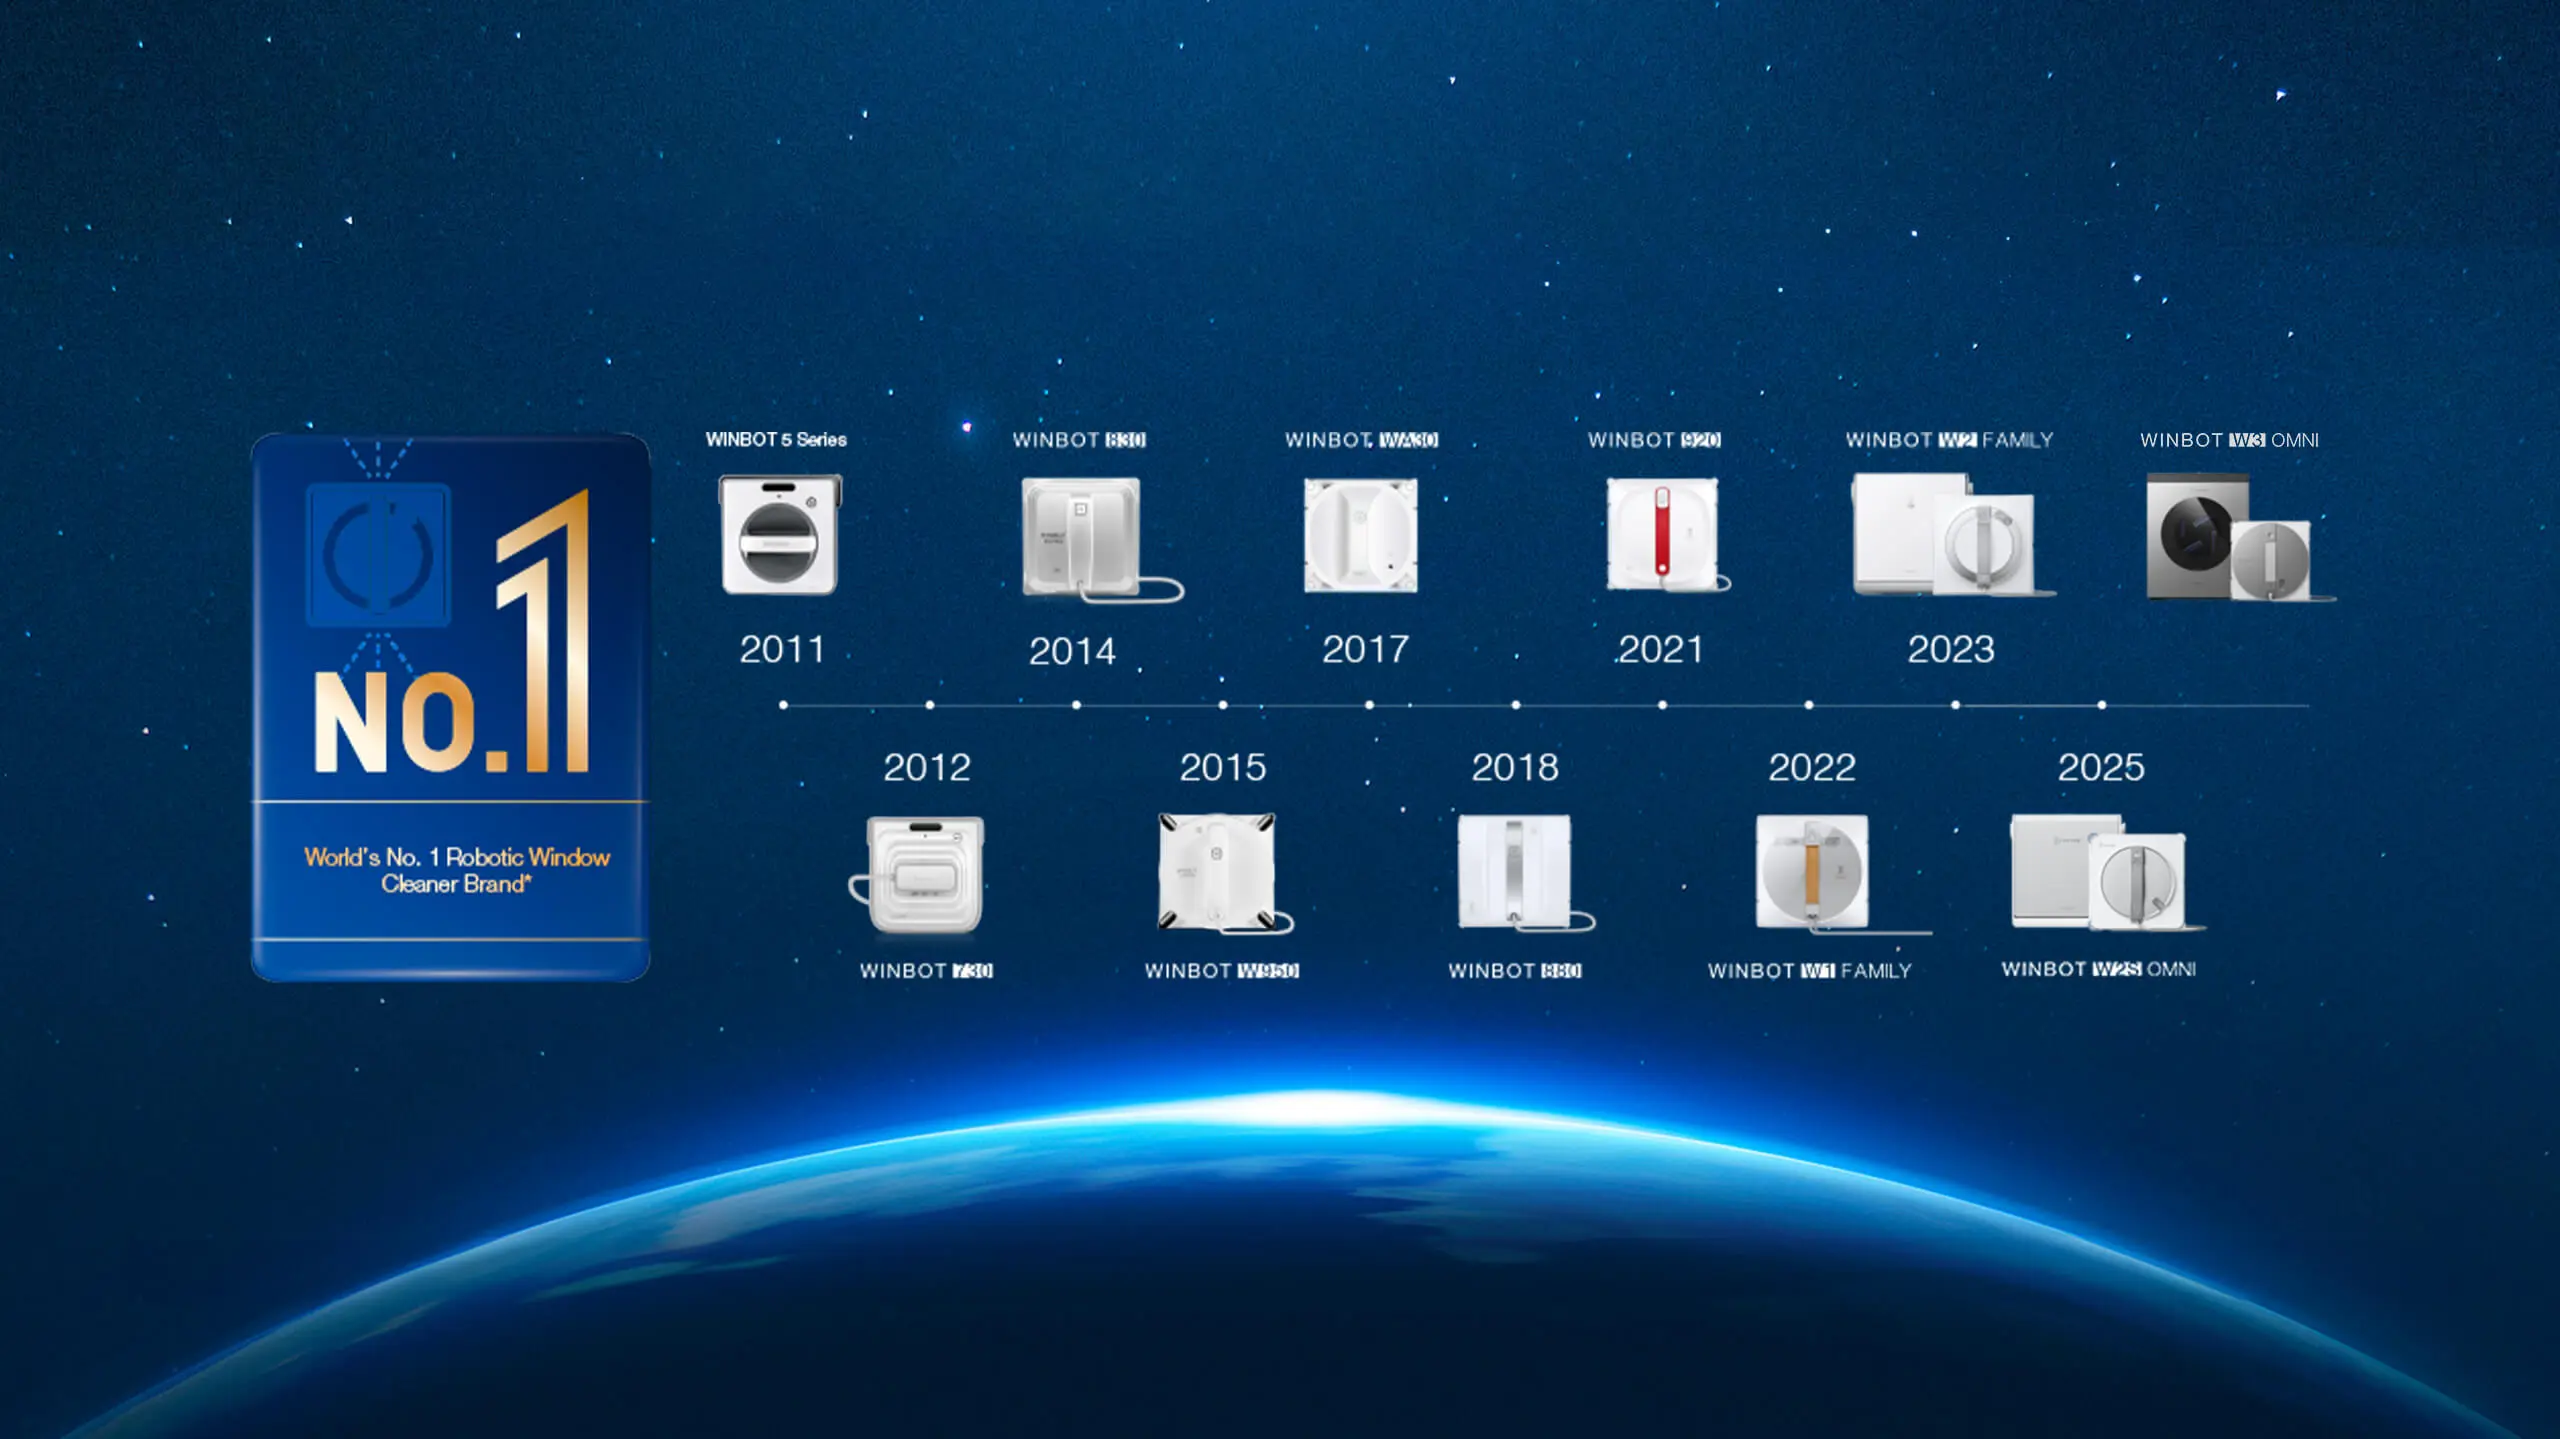Click the 2014 year label
The image size is (2560, 1439).
coord(1072,652)
